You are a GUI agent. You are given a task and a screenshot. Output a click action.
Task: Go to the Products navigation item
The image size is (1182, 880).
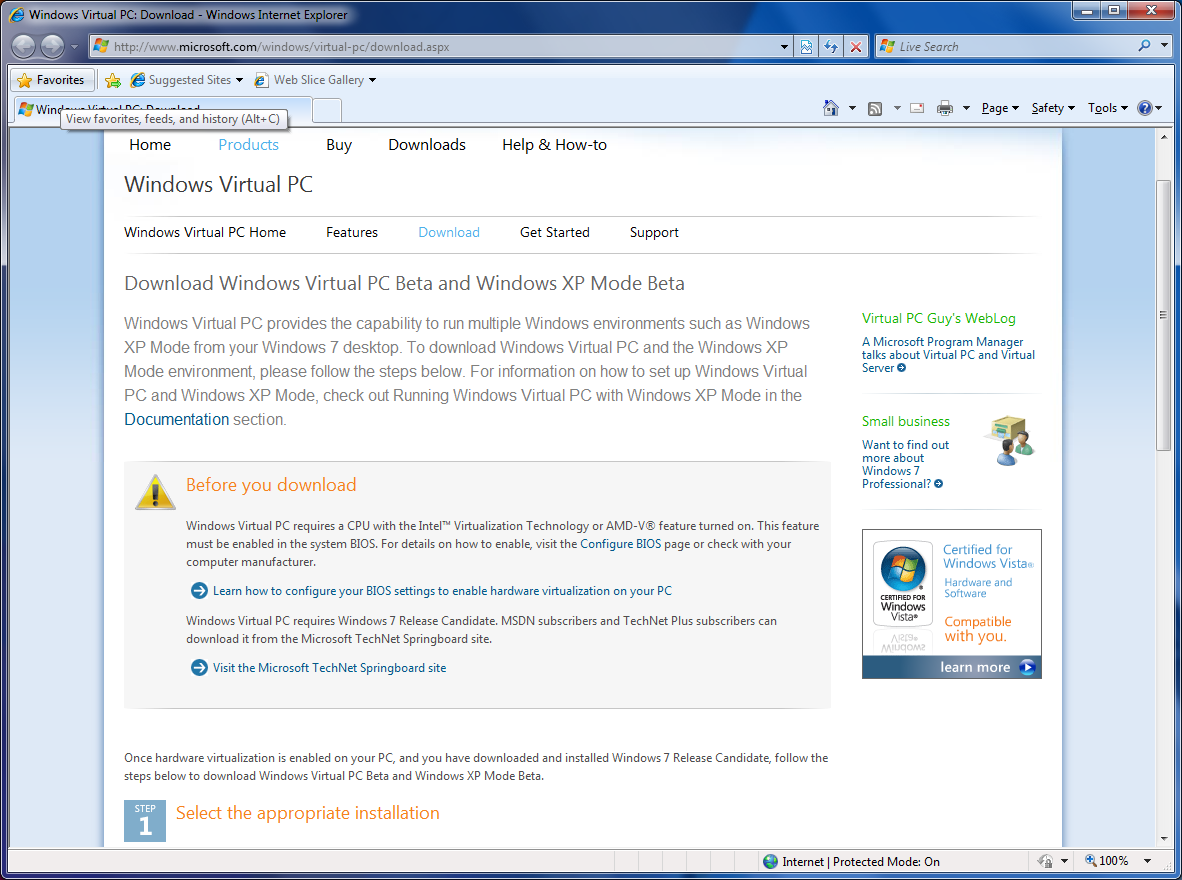tap(249, 145)
